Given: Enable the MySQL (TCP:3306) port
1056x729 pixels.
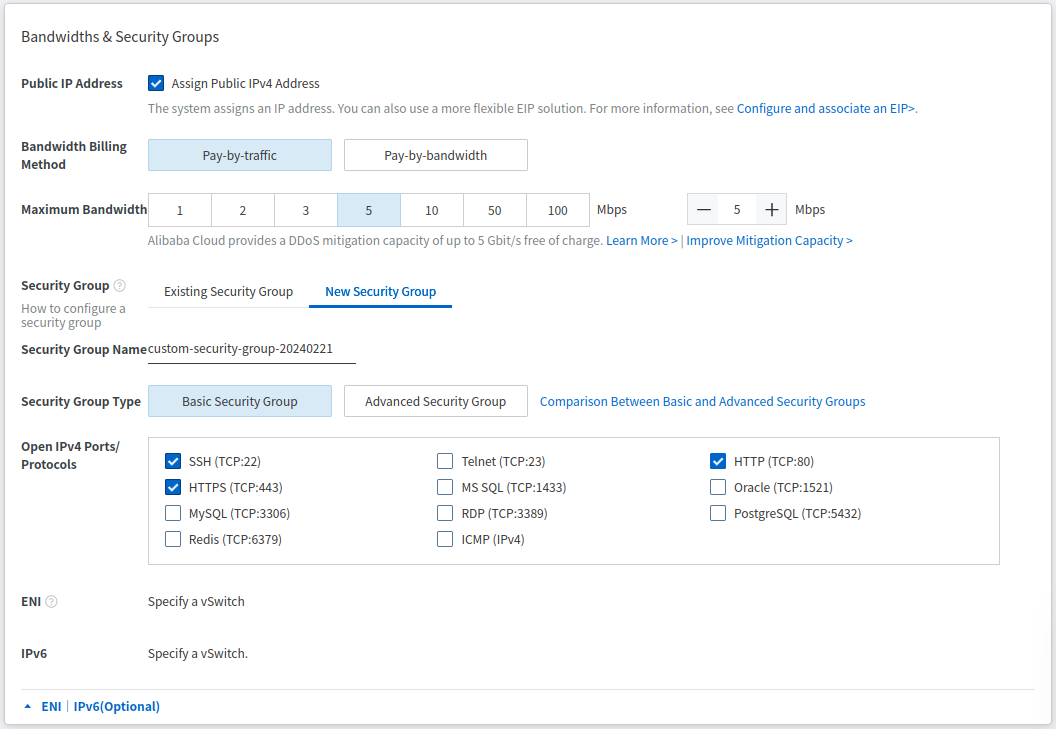Looking at the screenshot, I should (173, 512).
